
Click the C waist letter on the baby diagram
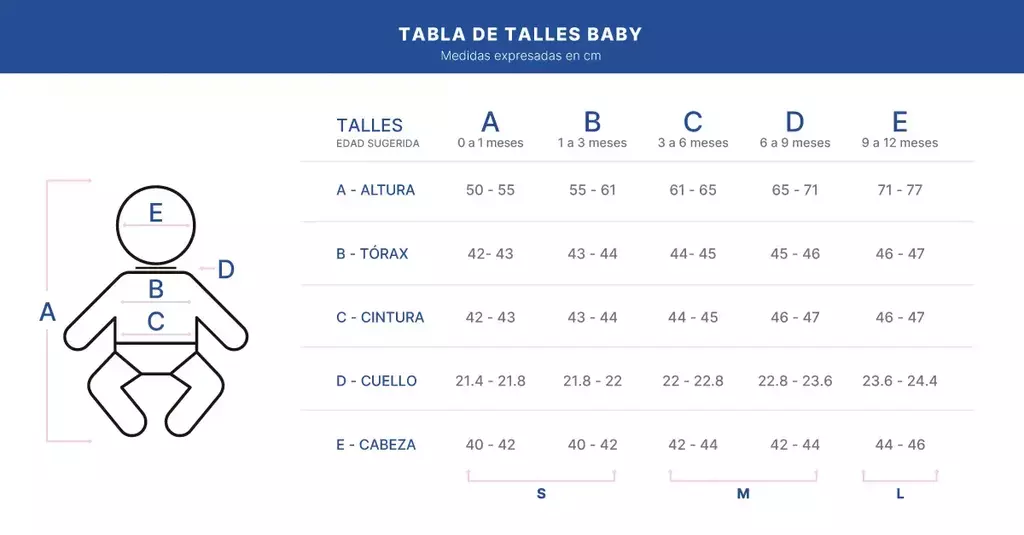(x=156, y=322)
